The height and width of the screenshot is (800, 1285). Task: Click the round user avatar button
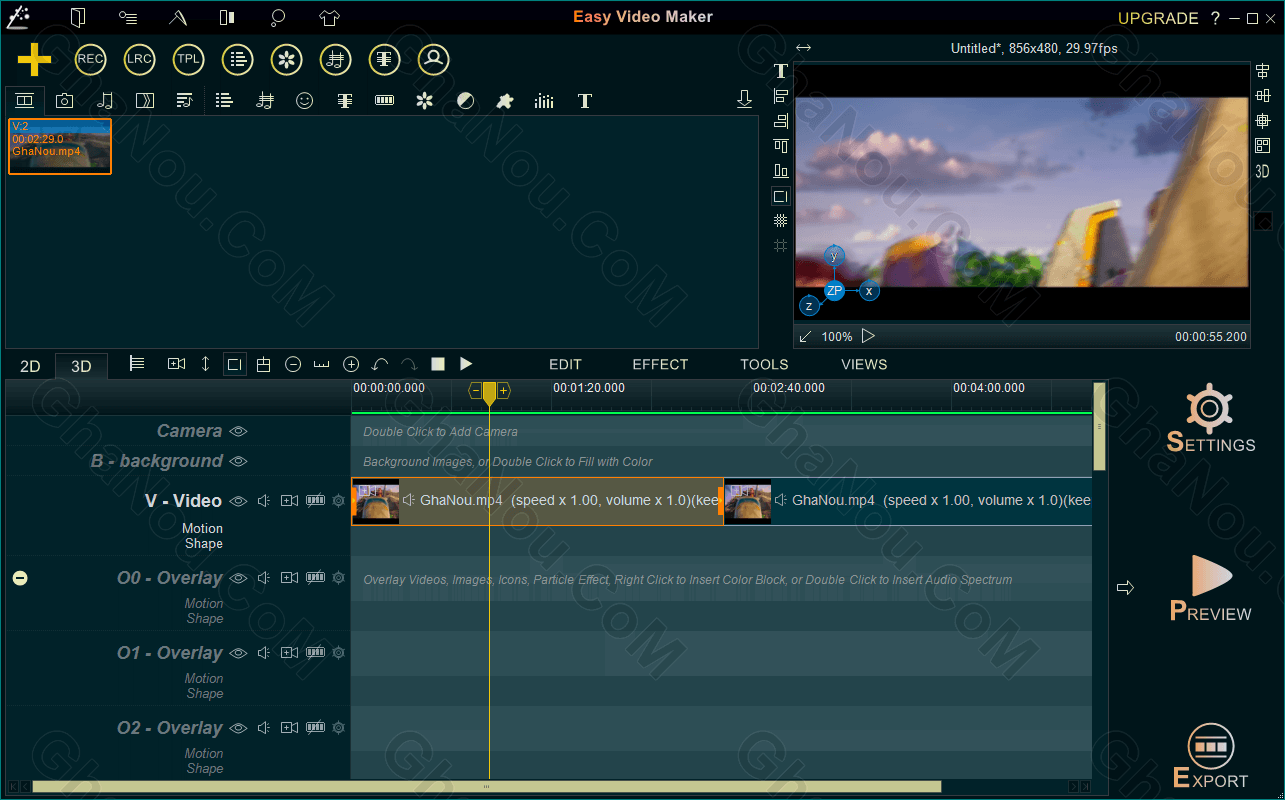(x=434, y=60)
